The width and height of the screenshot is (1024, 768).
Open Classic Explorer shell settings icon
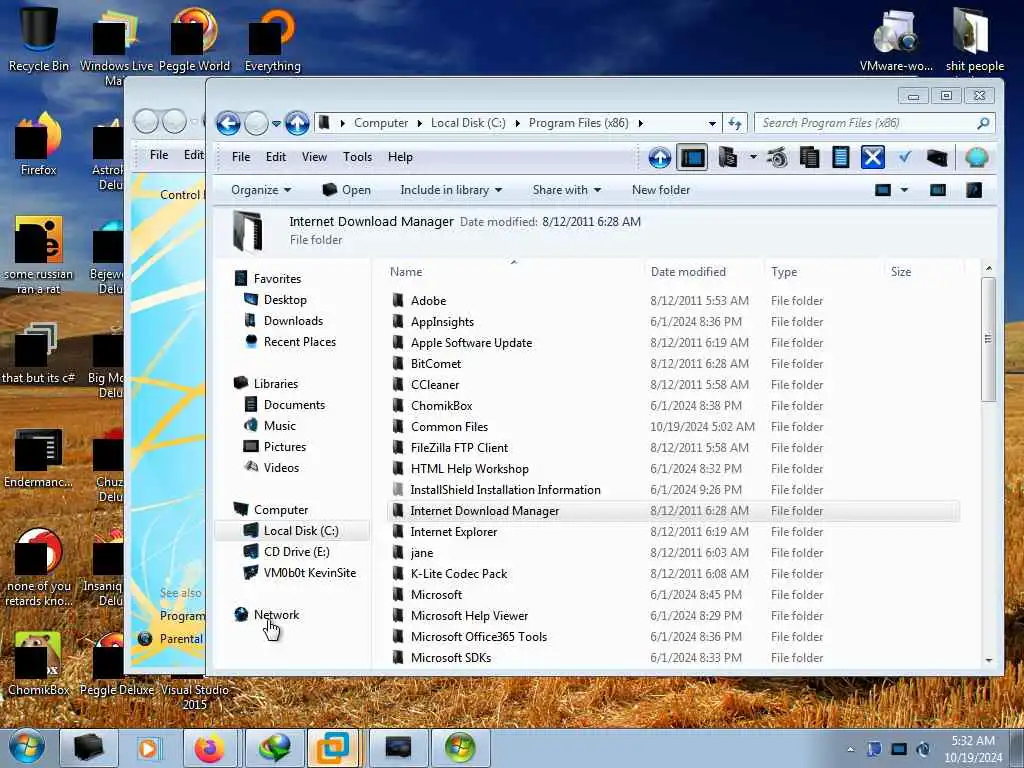click(976, 157)
